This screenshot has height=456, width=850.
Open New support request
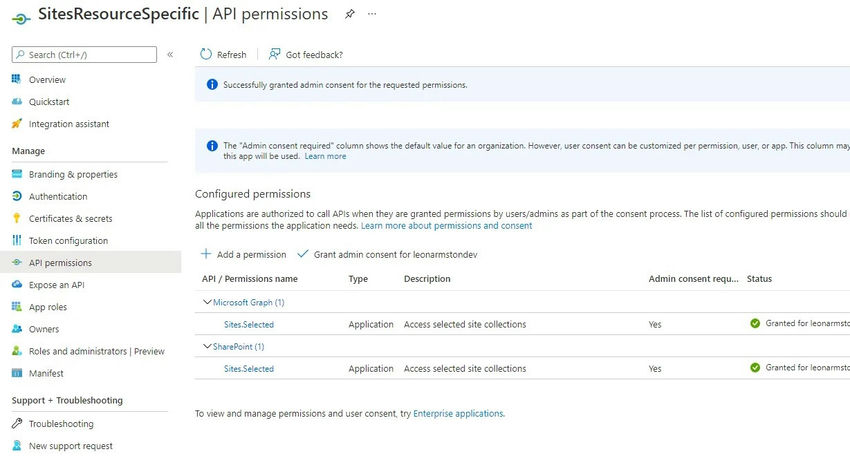70,446
